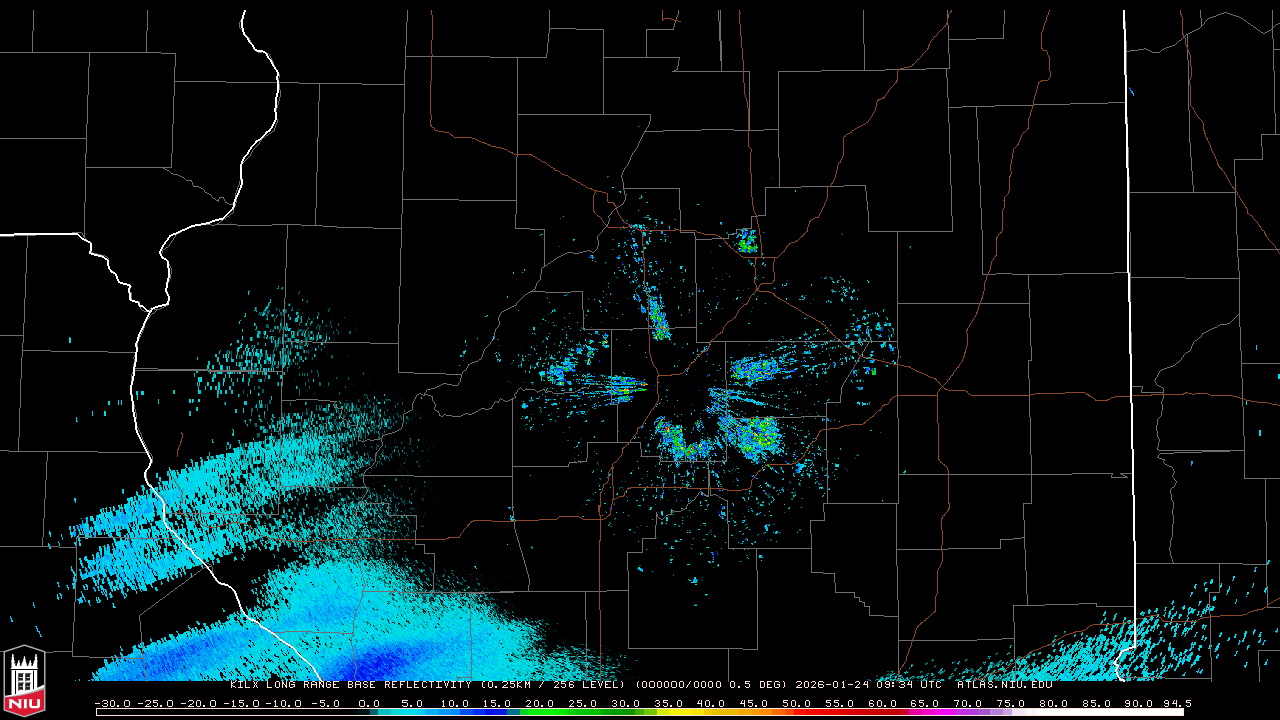Click the 35.0 scale value
This screenshot has height=720, width=1280.
[x=669, y=703]
